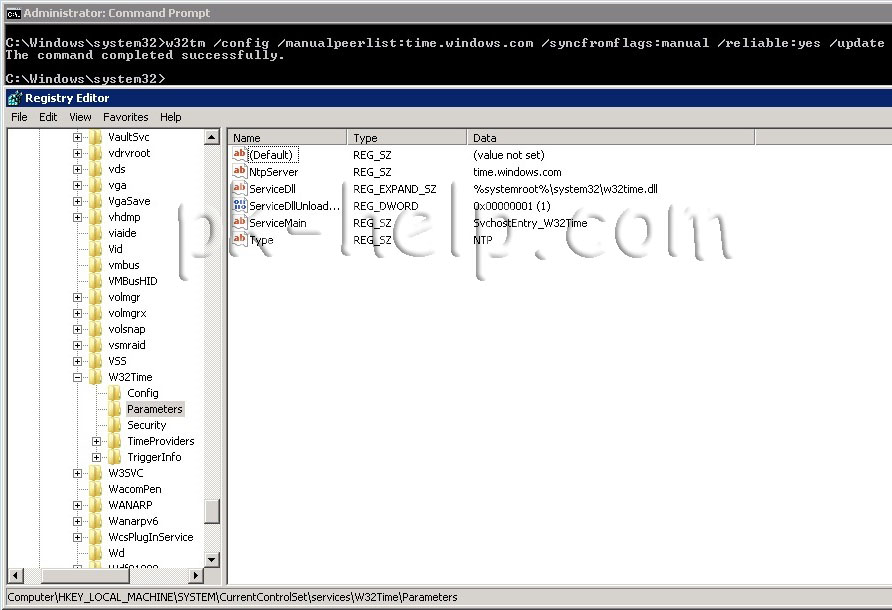The image size is (892, 610).
Task: Click the Data column header
Action: tap(676, 138)
